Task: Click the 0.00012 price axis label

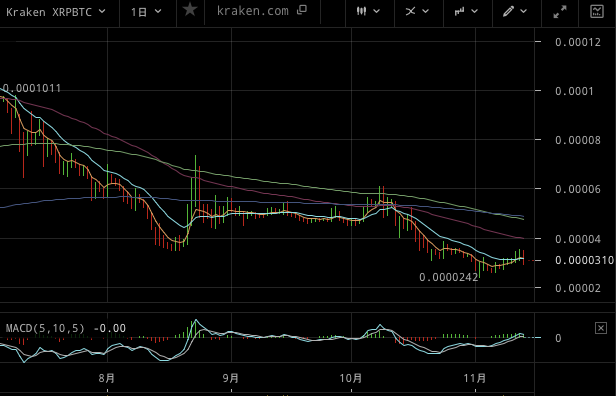Action: point(578,42)
